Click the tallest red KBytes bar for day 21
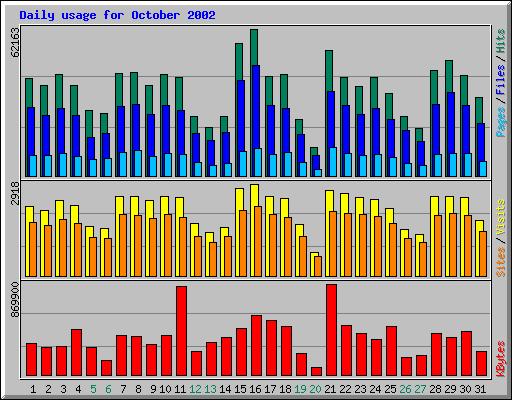The width and height of the screenshot is (512, 400). [331, 330]
